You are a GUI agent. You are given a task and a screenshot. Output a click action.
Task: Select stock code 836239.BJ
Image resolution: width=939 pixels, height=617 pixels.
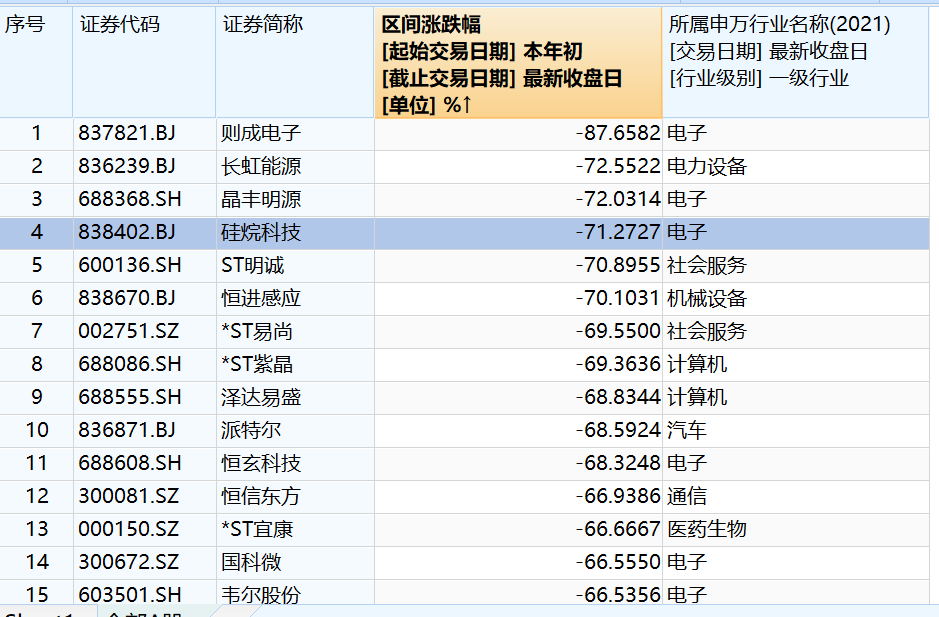click(x=127, y=166)
